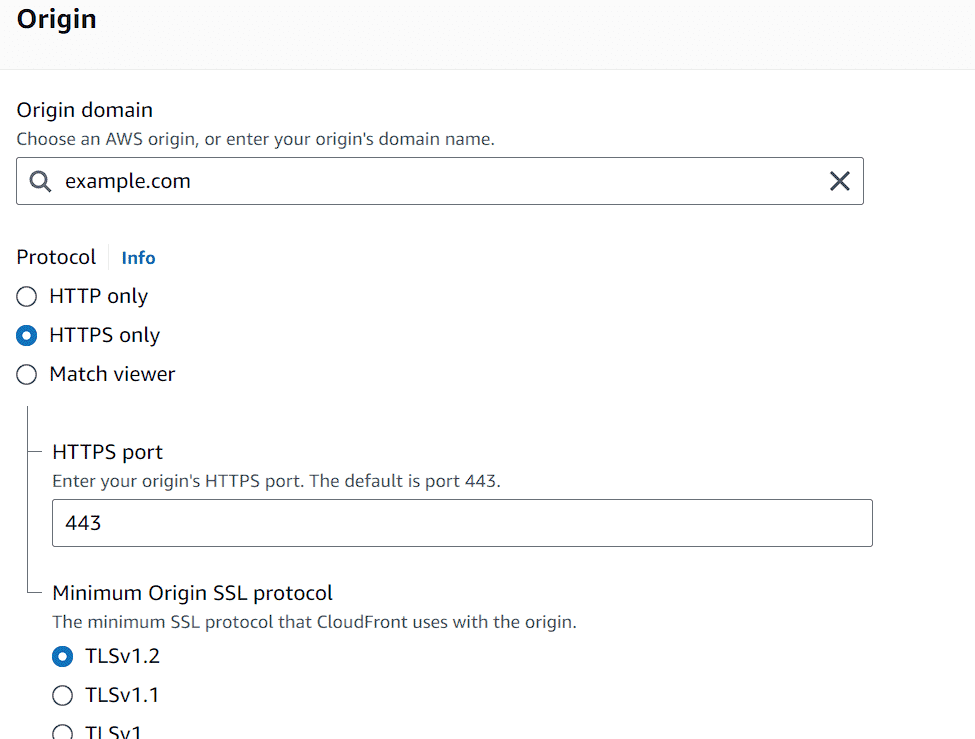975x739 pixels.
Task: Click the Origin domain field description text
Action: (255, 139)
